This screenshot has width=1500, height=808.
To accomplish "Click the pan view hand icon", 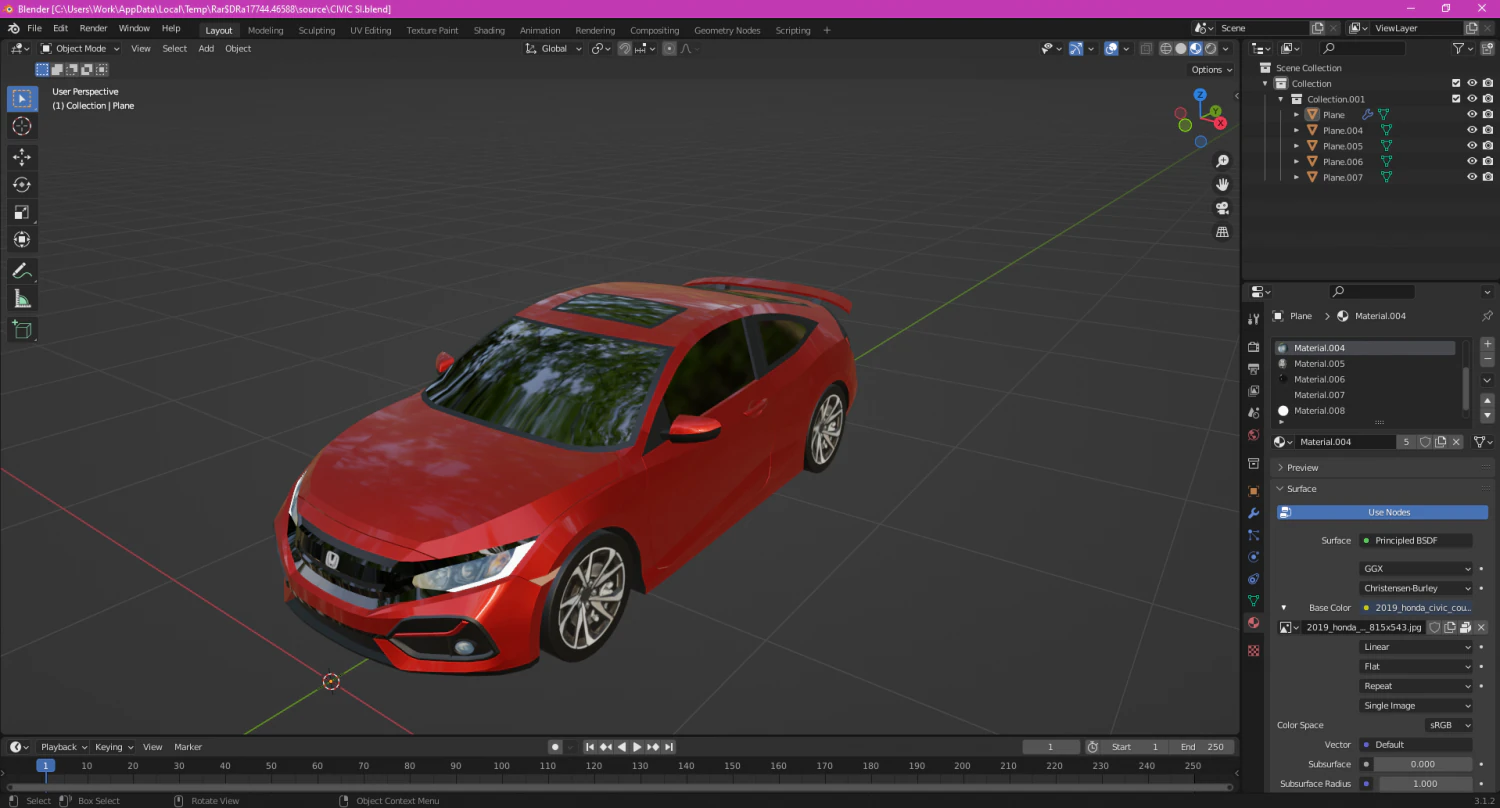I will 1222,184.
